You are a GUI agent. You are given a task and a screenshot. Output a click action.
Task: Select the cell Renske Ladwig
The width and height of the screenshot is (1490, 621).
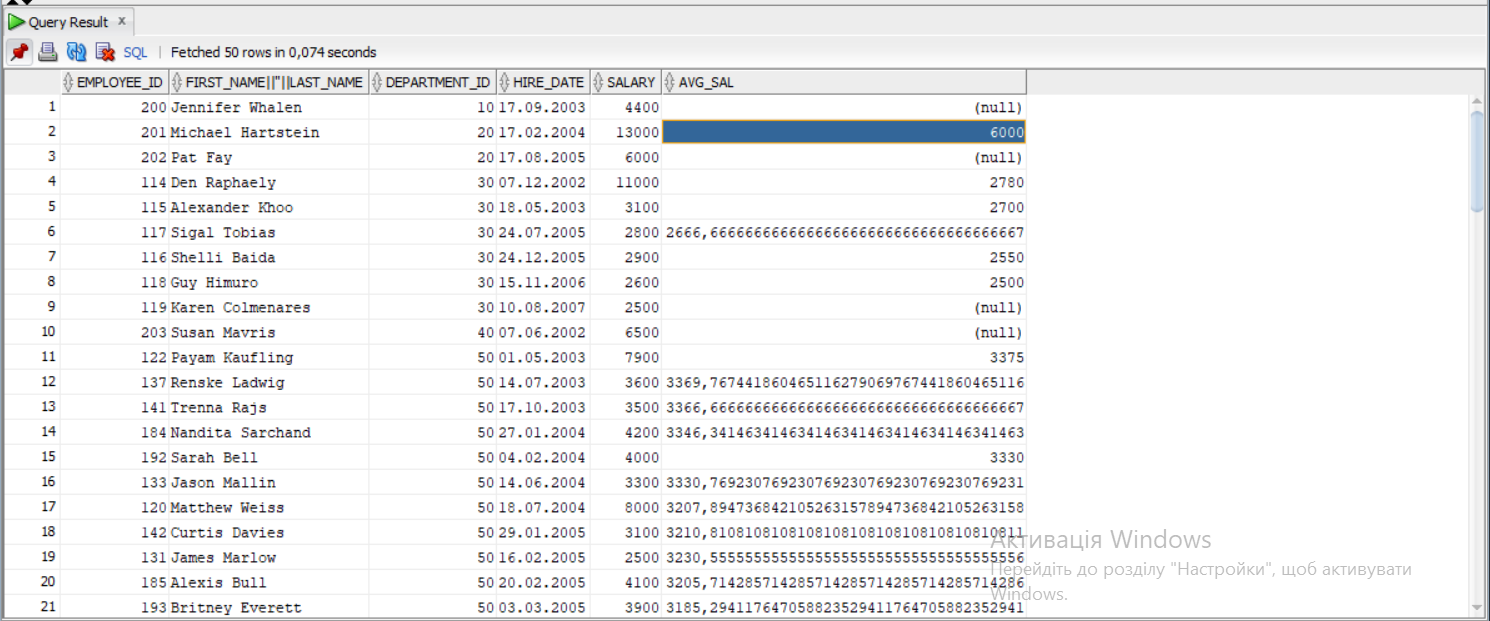click(268, 382)
